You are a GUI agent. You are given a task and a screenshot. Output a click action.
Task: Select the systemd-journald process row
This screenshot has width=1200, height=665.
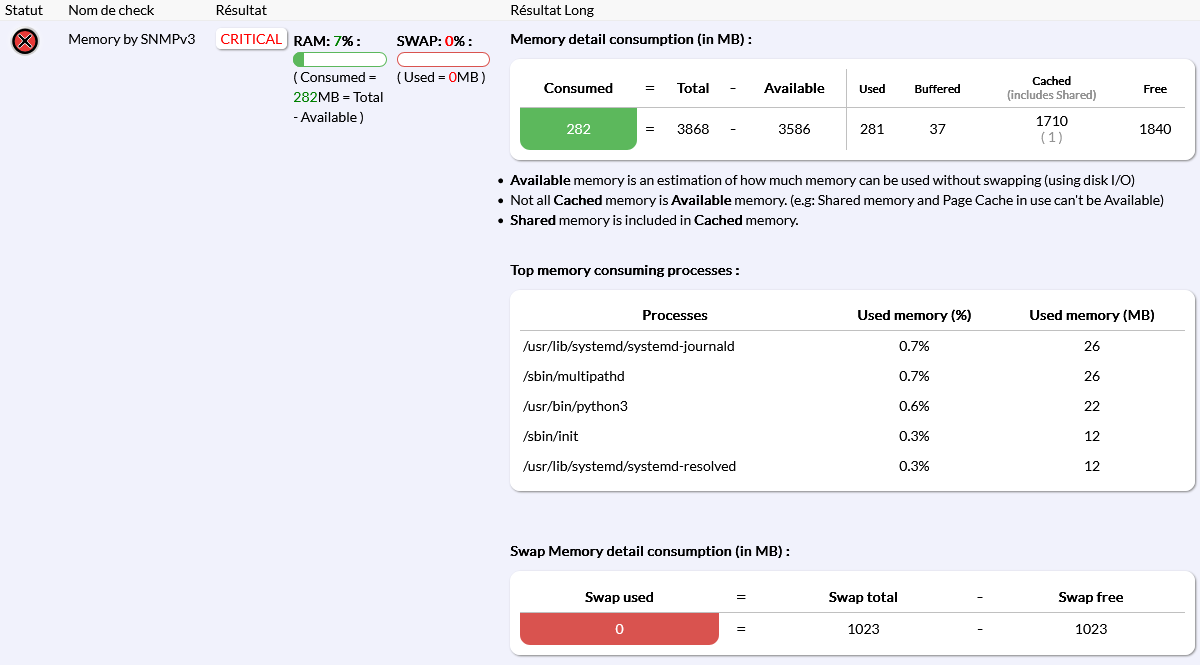(629, 346)
